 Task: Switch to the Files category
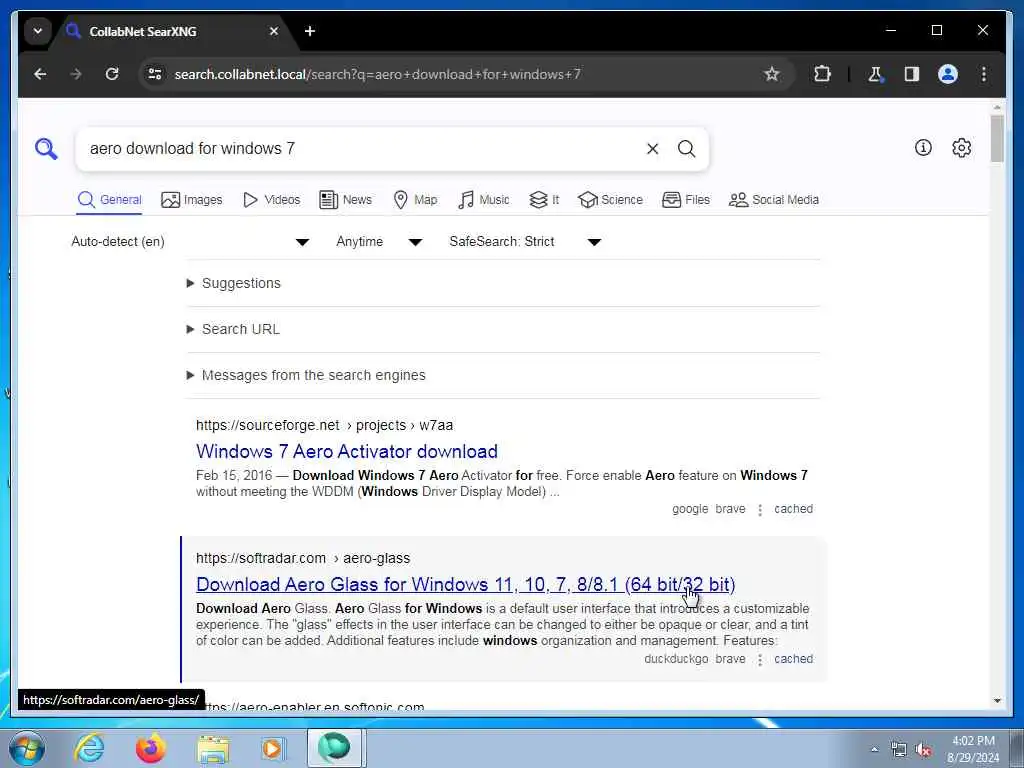pyautogui.click(x=686, y=200)
